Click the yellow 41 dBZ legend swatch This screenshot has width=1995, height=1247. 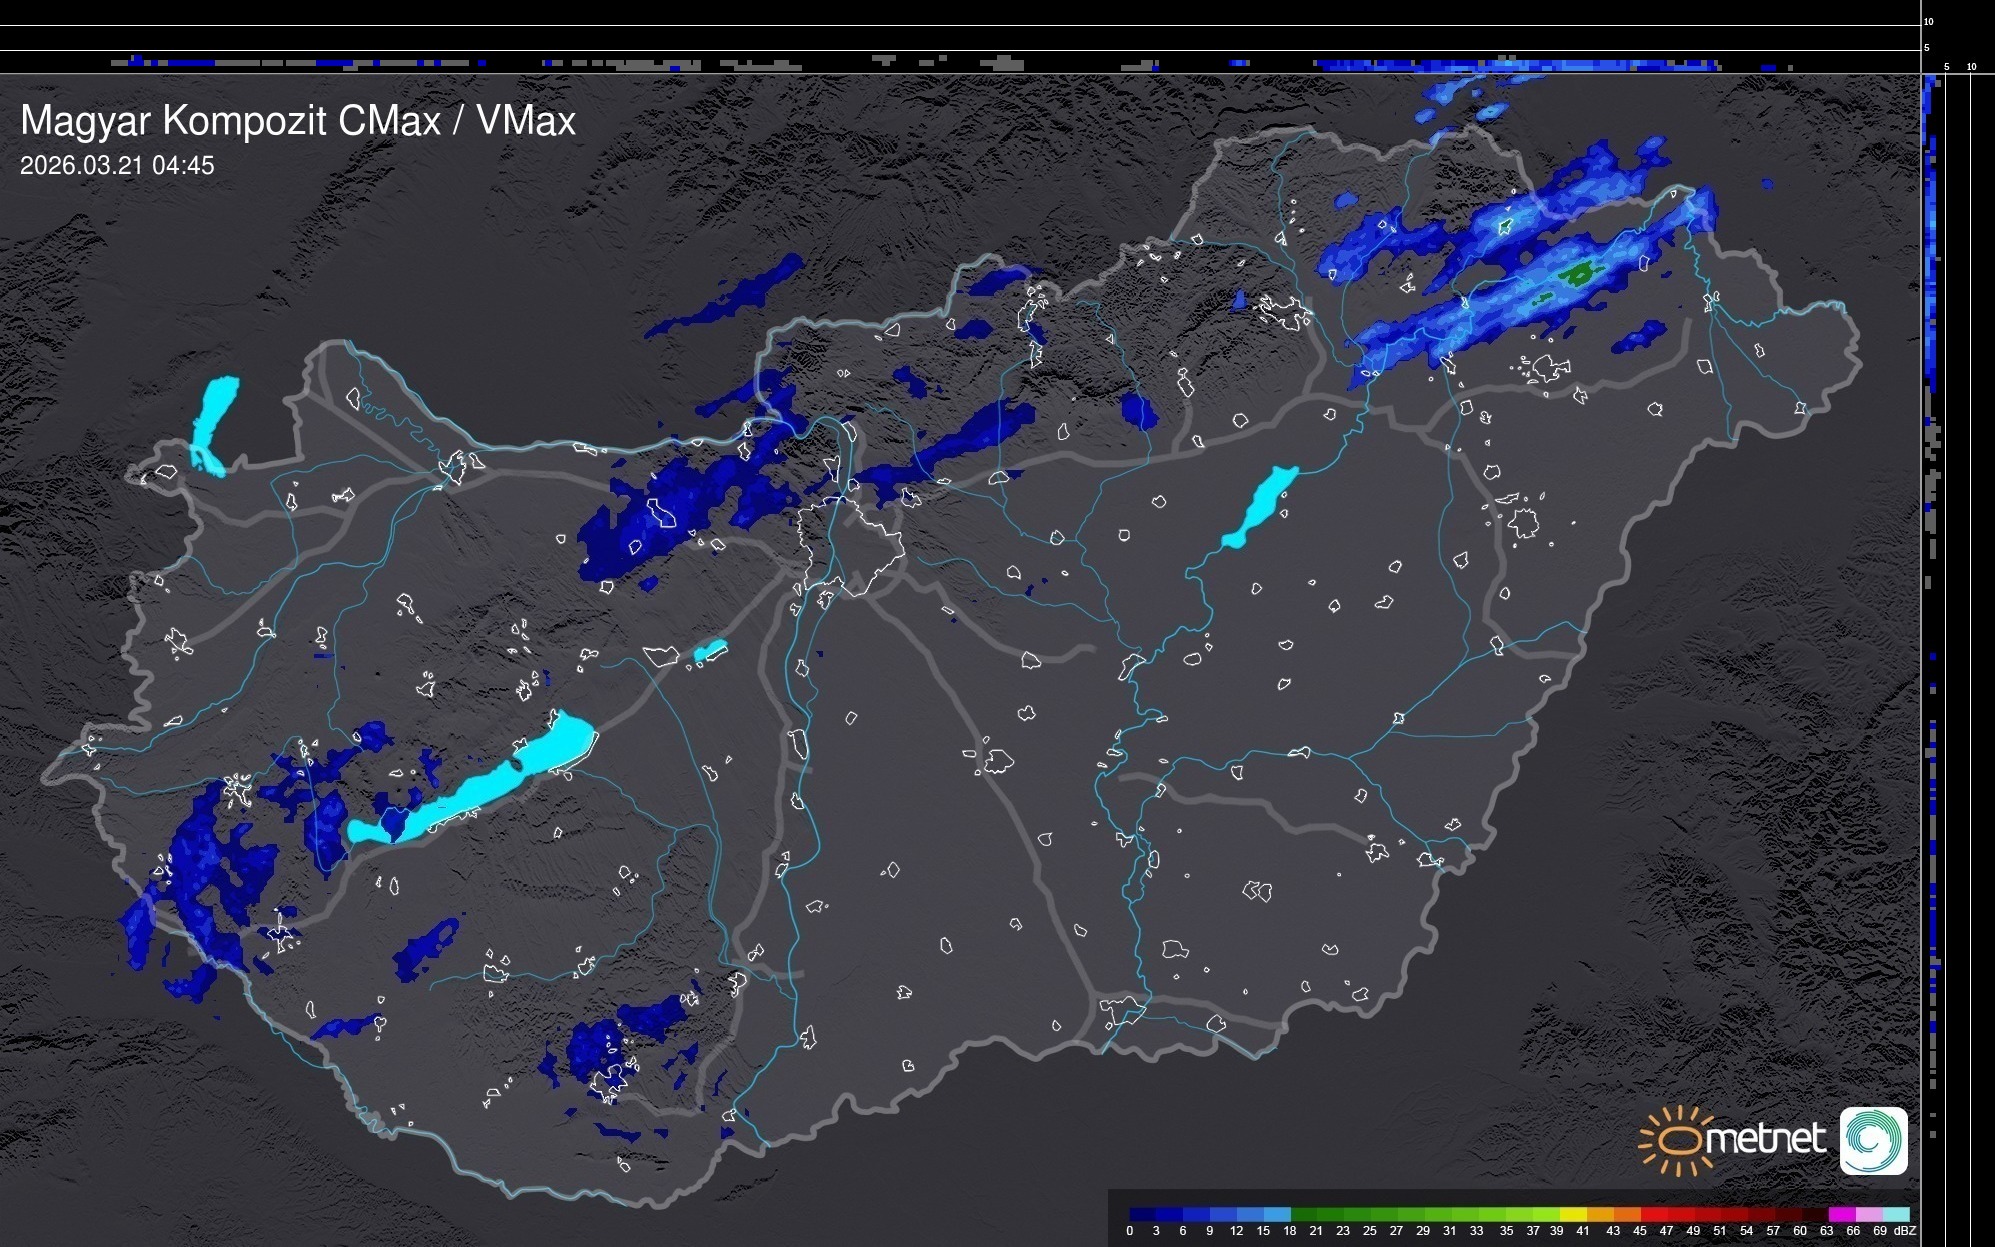(1575, 1214)
